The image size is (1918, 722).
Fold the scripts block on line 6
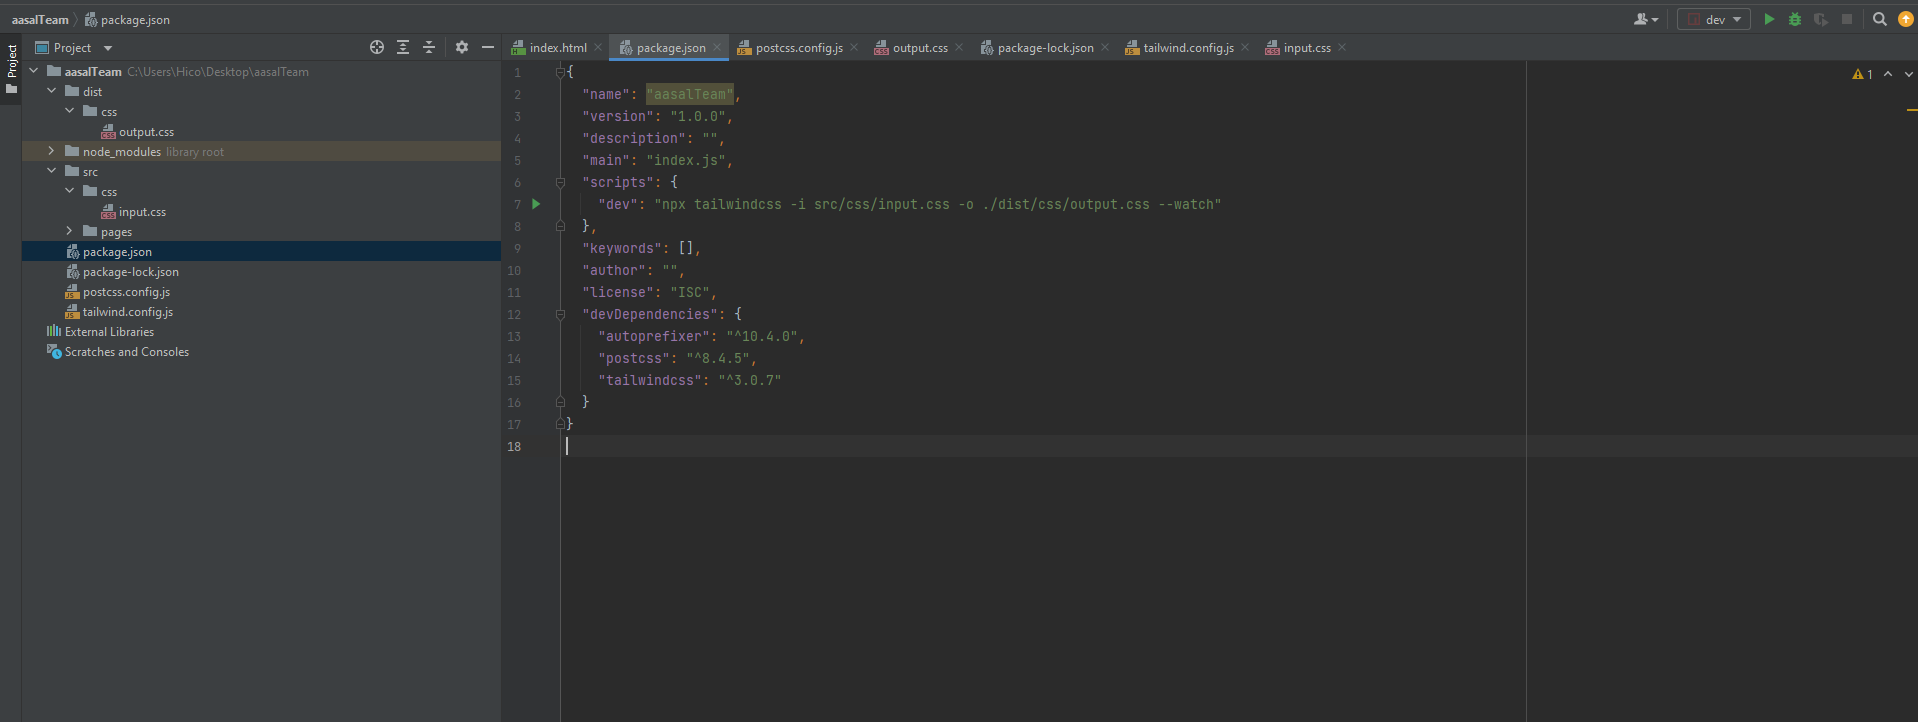tap(561, 182)
